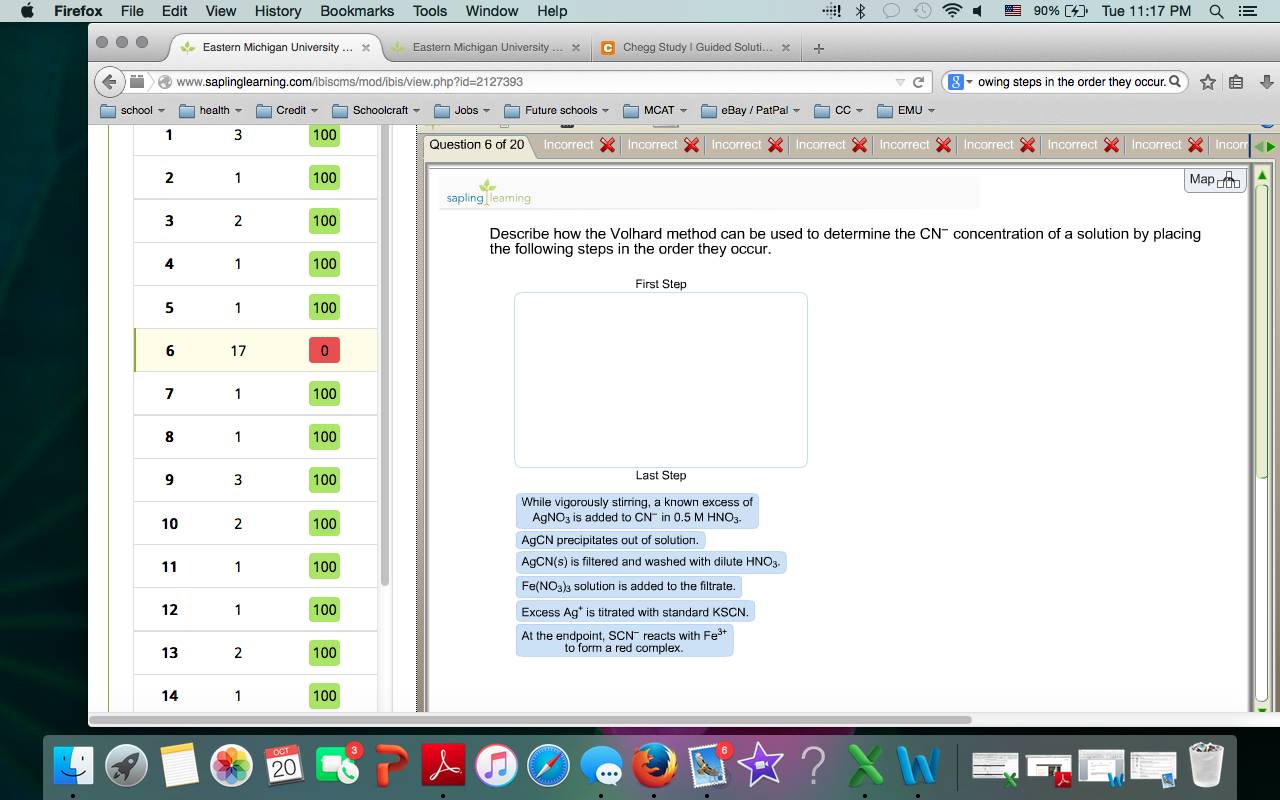Select the Question 6 of 20 tab
This screenshot has width=1280, height=800.
tap(478, 145)
